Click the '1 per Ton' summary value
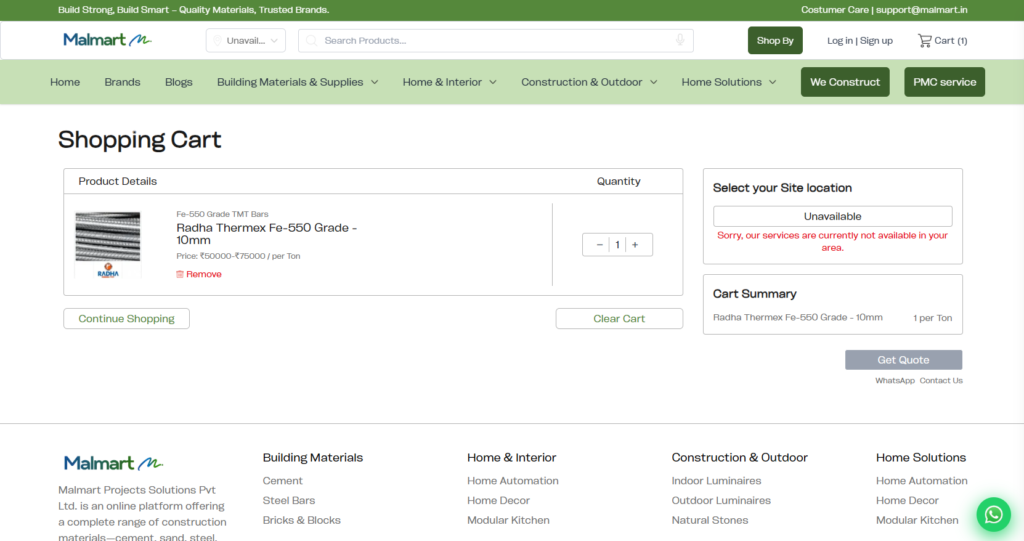1024x541 pixels. point(933,318)
